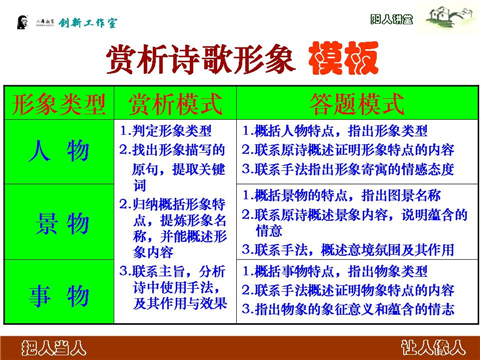
Task: Click the 让人像人 footer text
Action: point(433,347)
